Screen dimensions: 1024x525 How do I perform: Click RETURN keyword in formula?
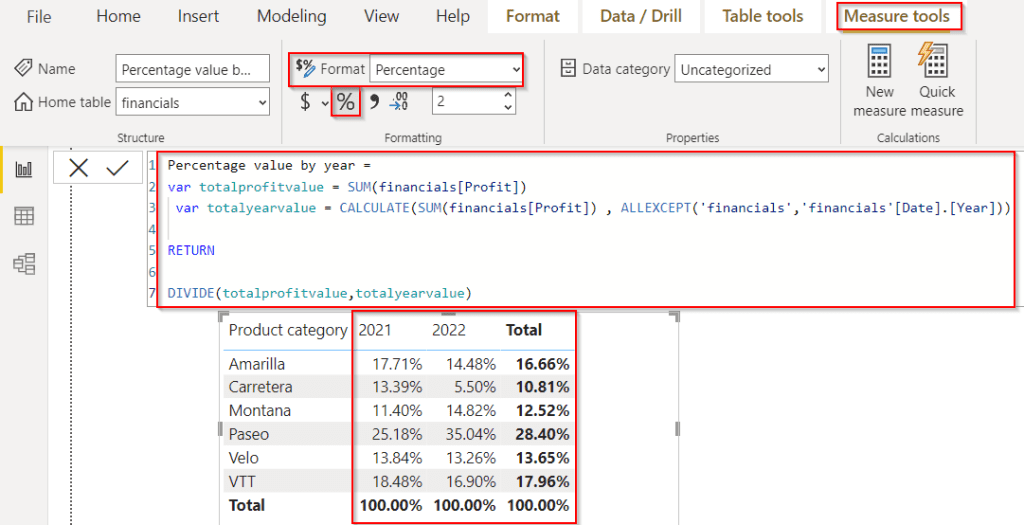[191, 250]
